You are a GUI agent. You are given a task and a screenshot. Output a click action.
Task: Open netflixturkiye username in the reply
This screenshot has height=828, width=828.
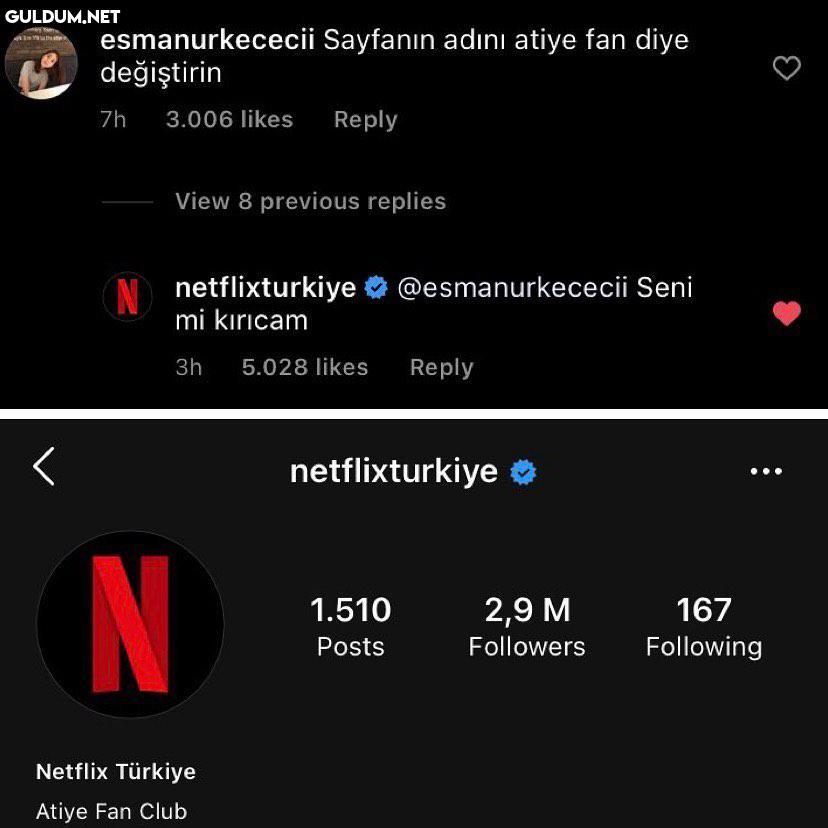coord(265,288)
